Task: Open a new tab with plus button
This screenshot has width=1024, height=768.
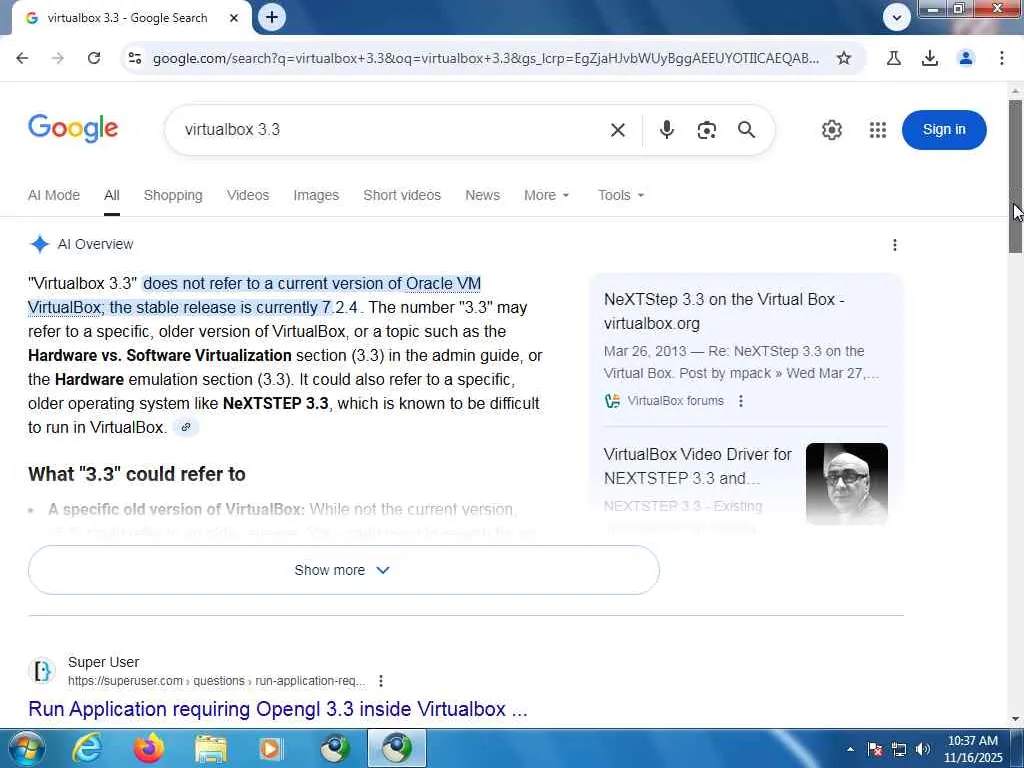Action: [272, 17]
